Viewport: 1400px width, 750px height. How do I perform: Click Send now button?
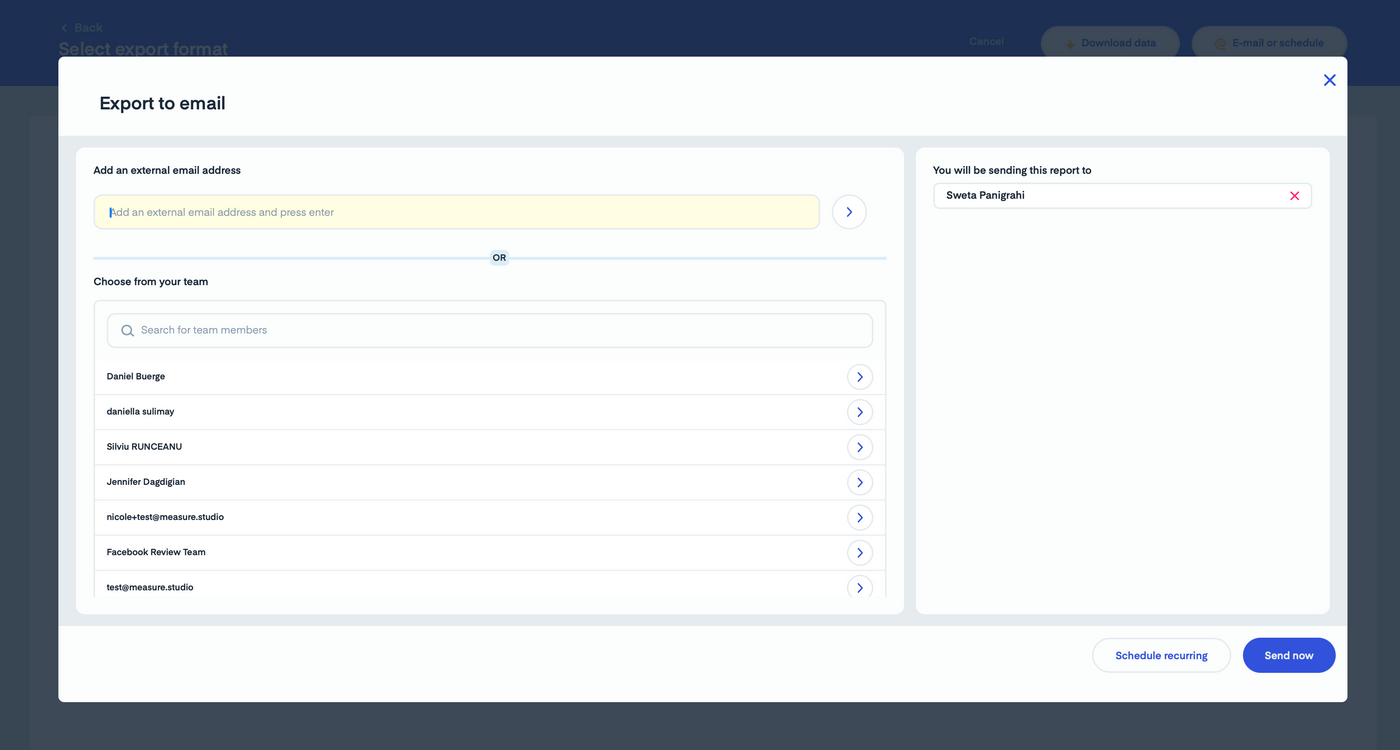point(1289,655)
